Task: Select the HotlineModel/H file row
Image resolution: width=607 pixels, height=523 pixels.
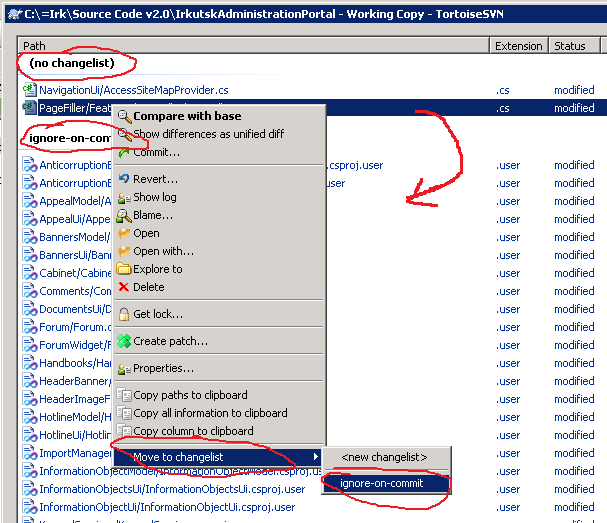Action: [x=314, y=417]
